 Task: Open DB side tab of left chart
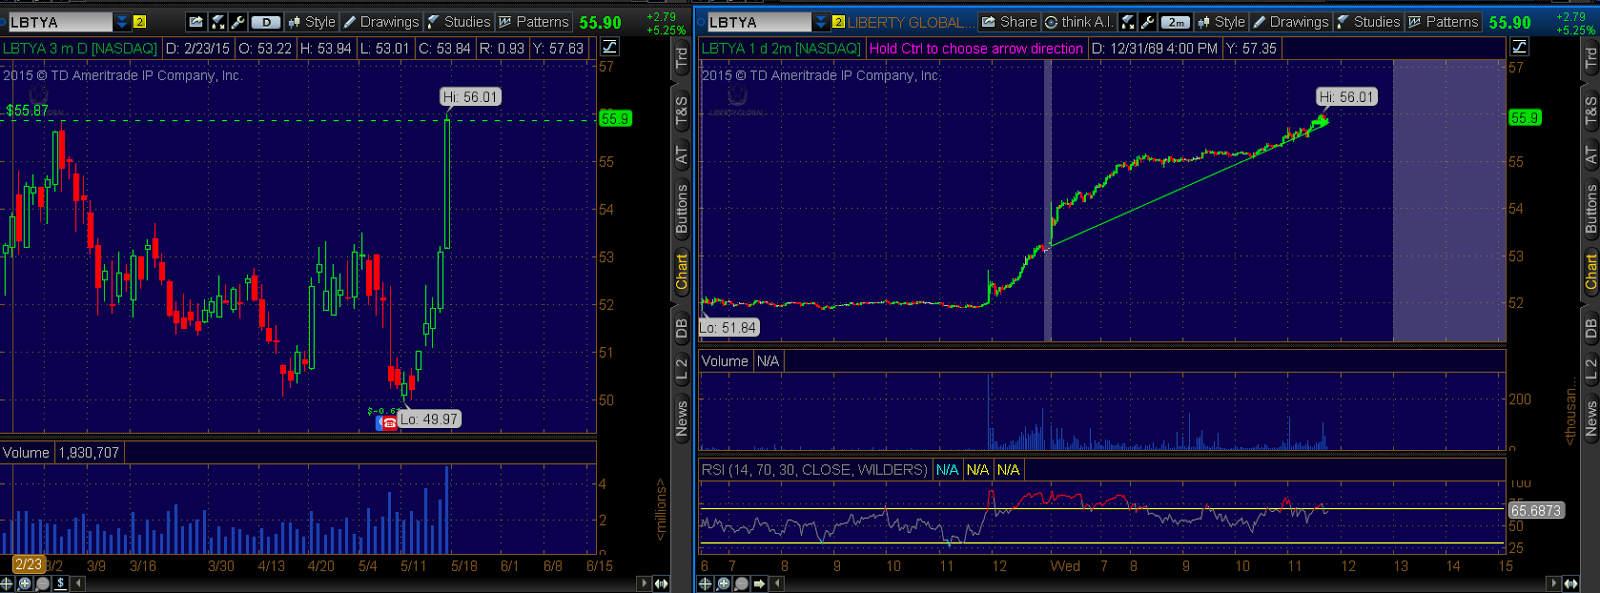click(682, 327)
